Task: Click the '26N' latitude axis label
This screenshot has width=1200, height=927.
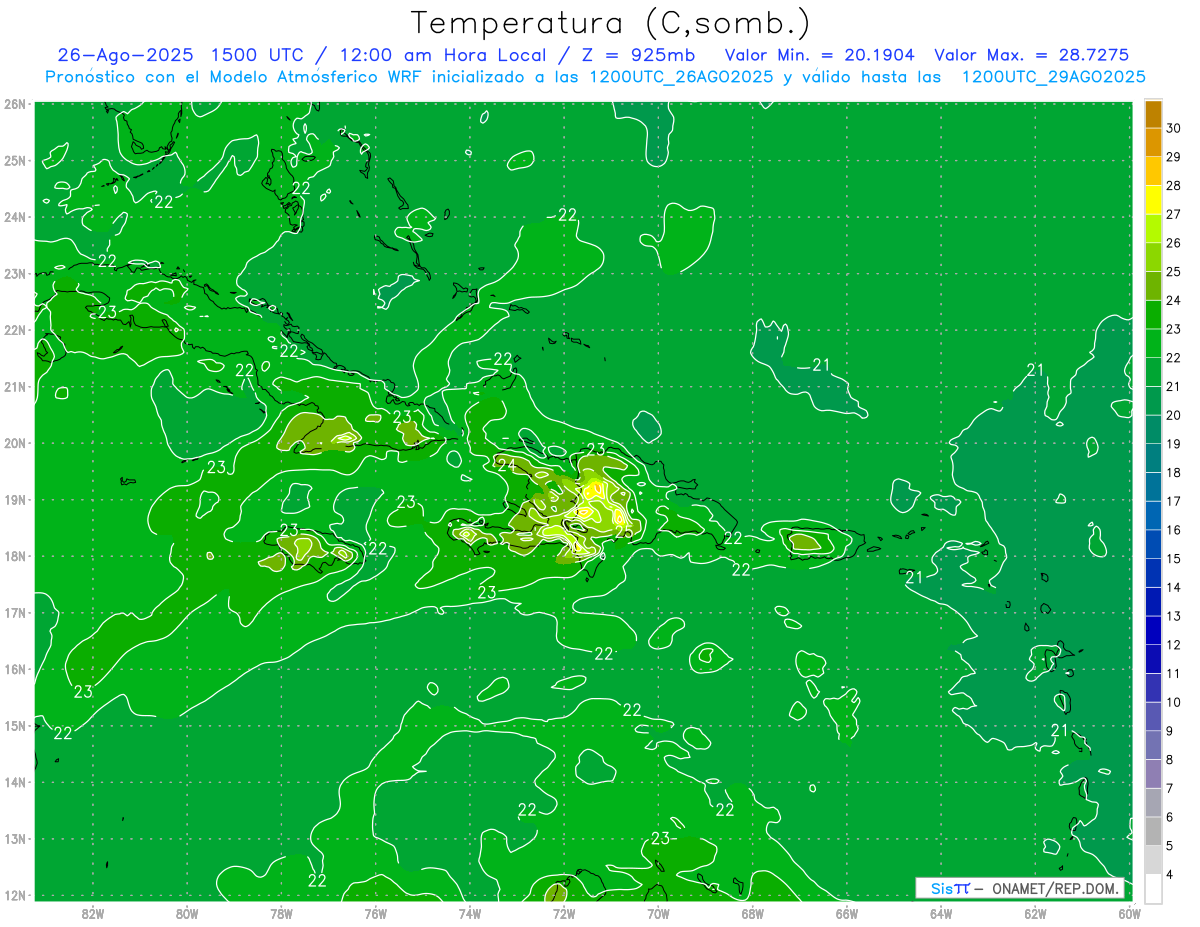Action: coord(15,104)
